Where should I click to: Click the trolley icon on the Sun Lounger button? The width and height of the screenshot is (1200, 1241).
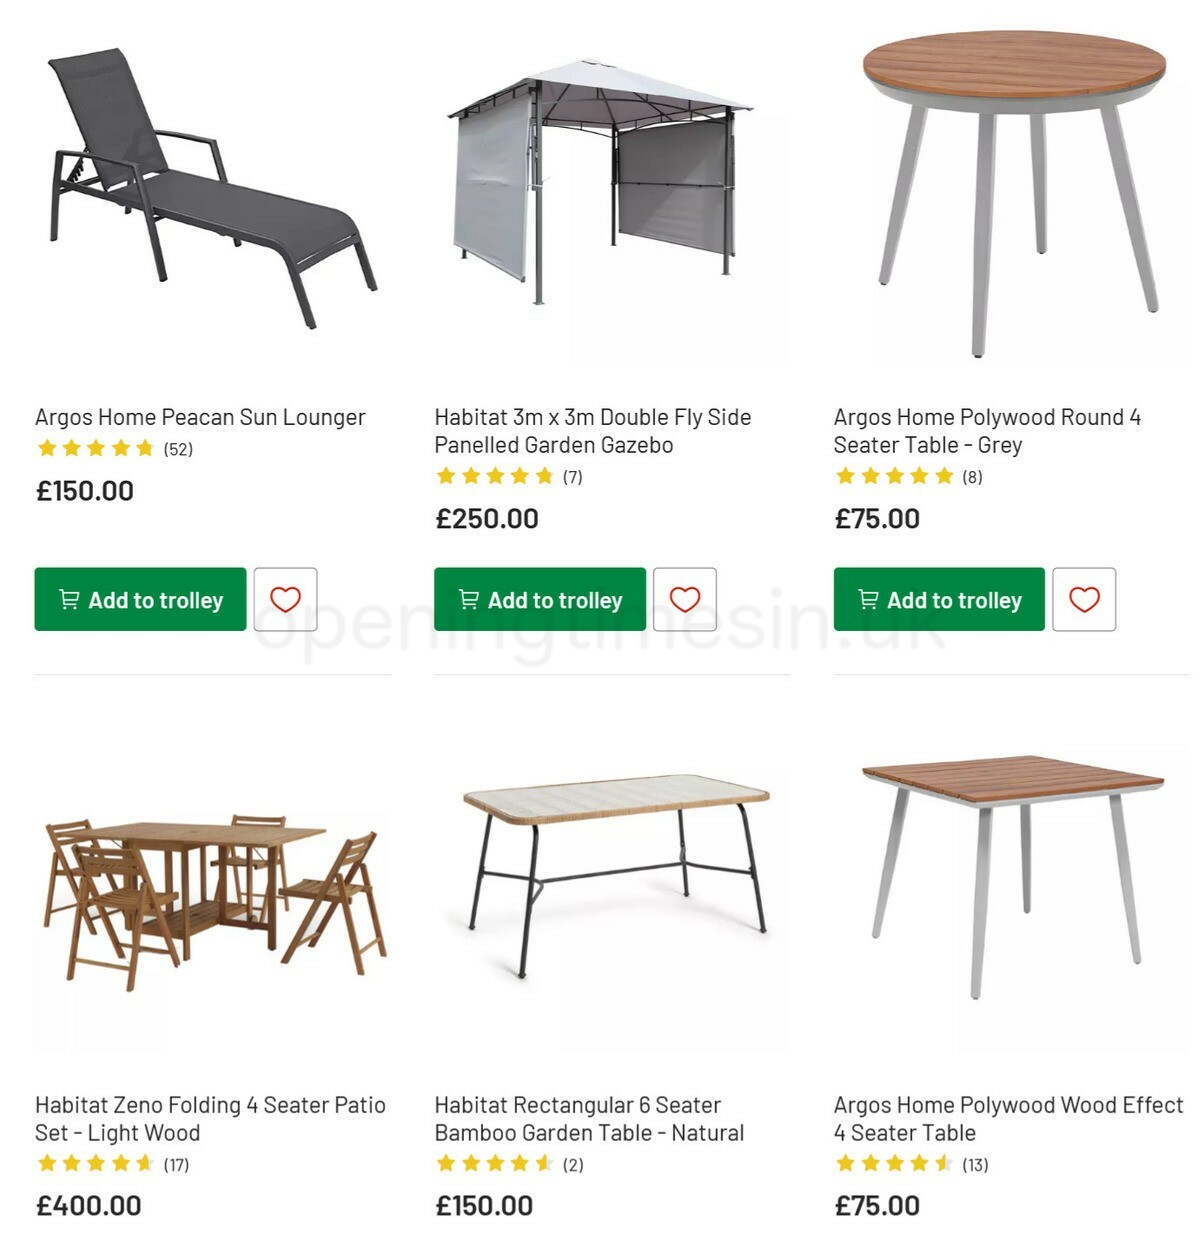click(x=69, y=599)
